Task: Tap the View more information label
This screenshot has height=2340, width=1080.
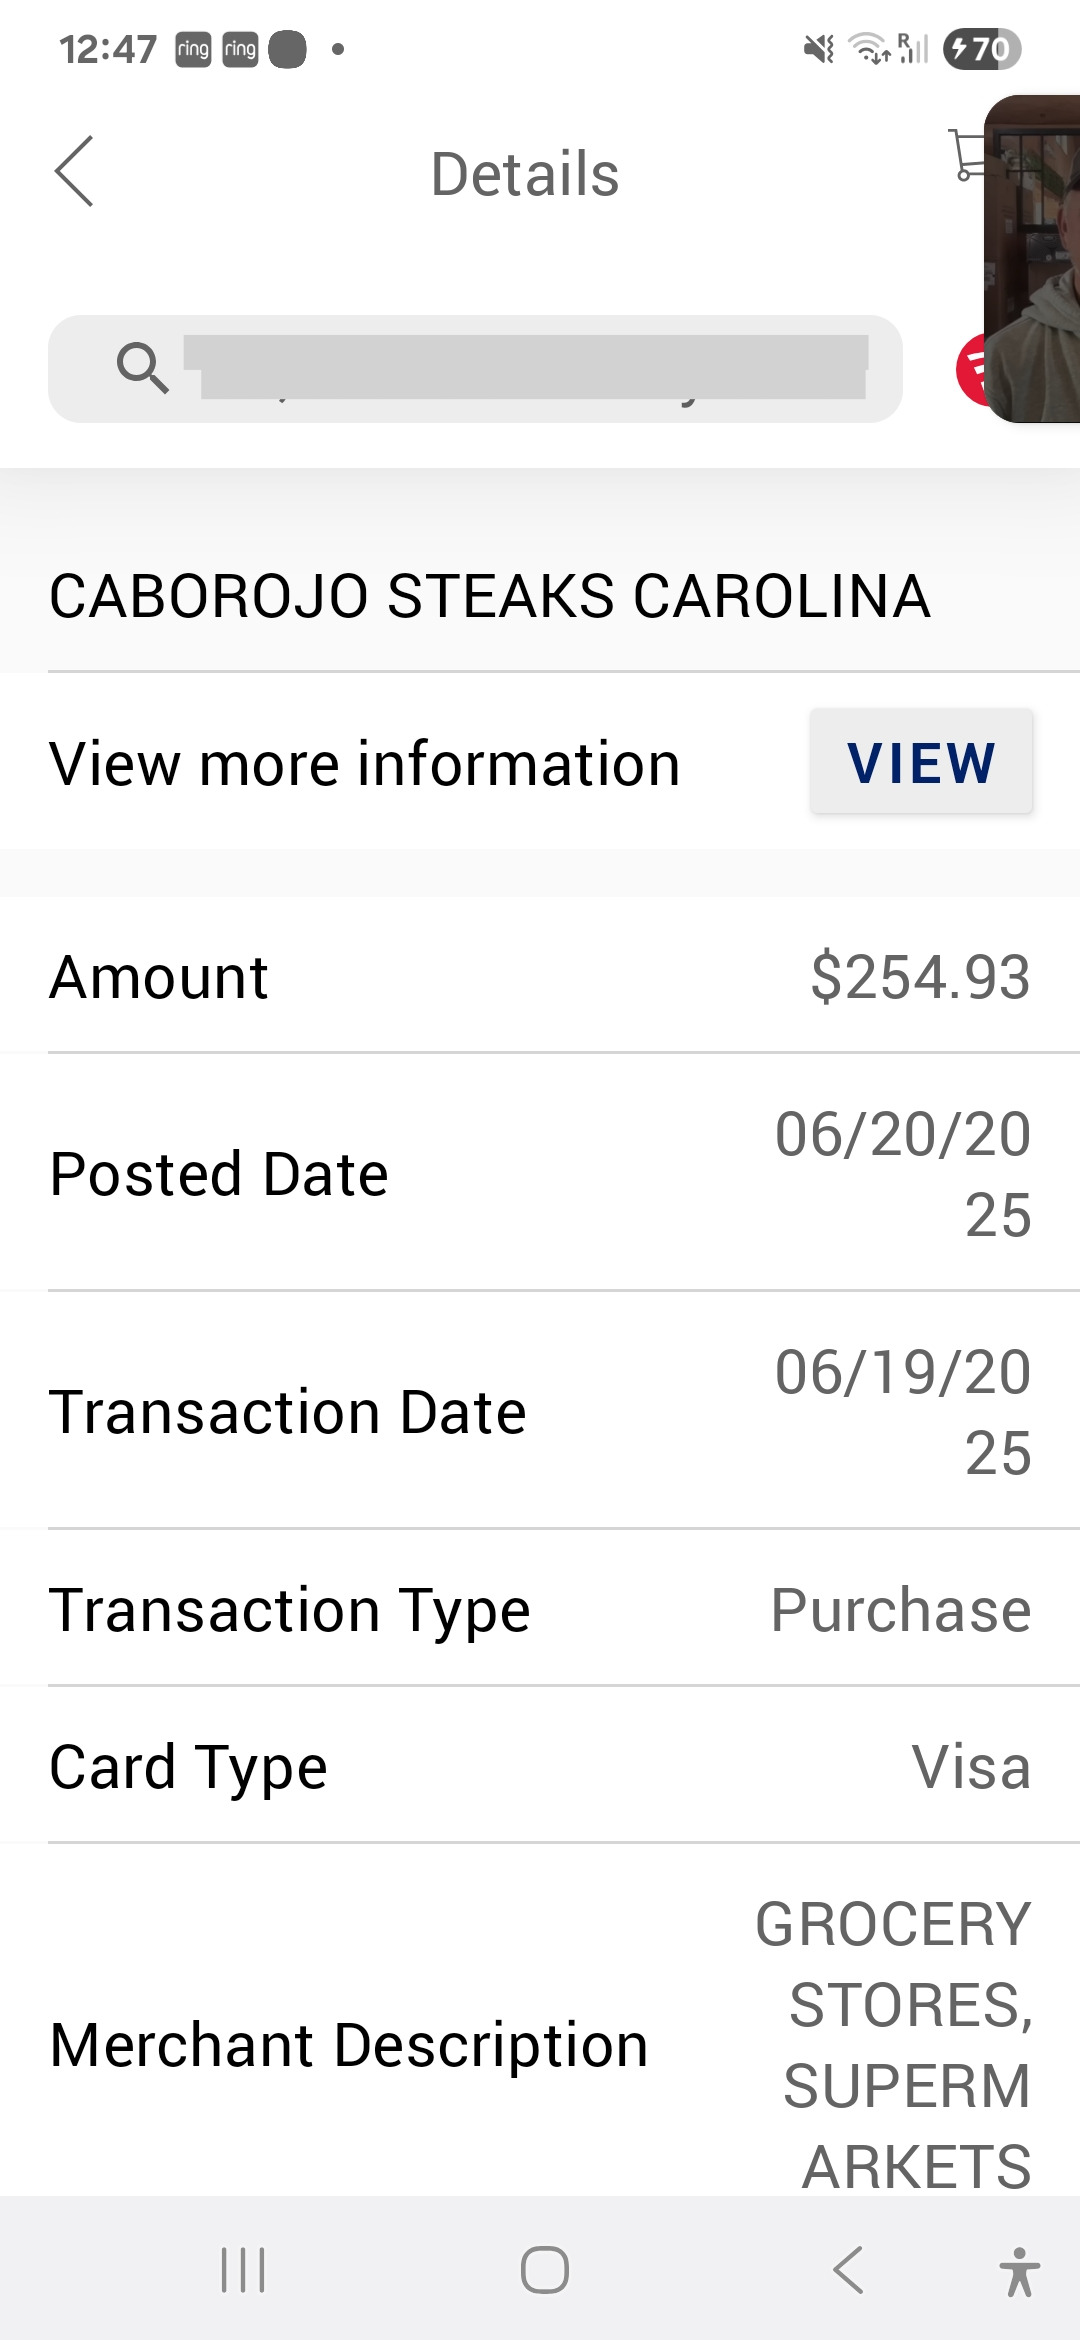Action: (365, 764)
